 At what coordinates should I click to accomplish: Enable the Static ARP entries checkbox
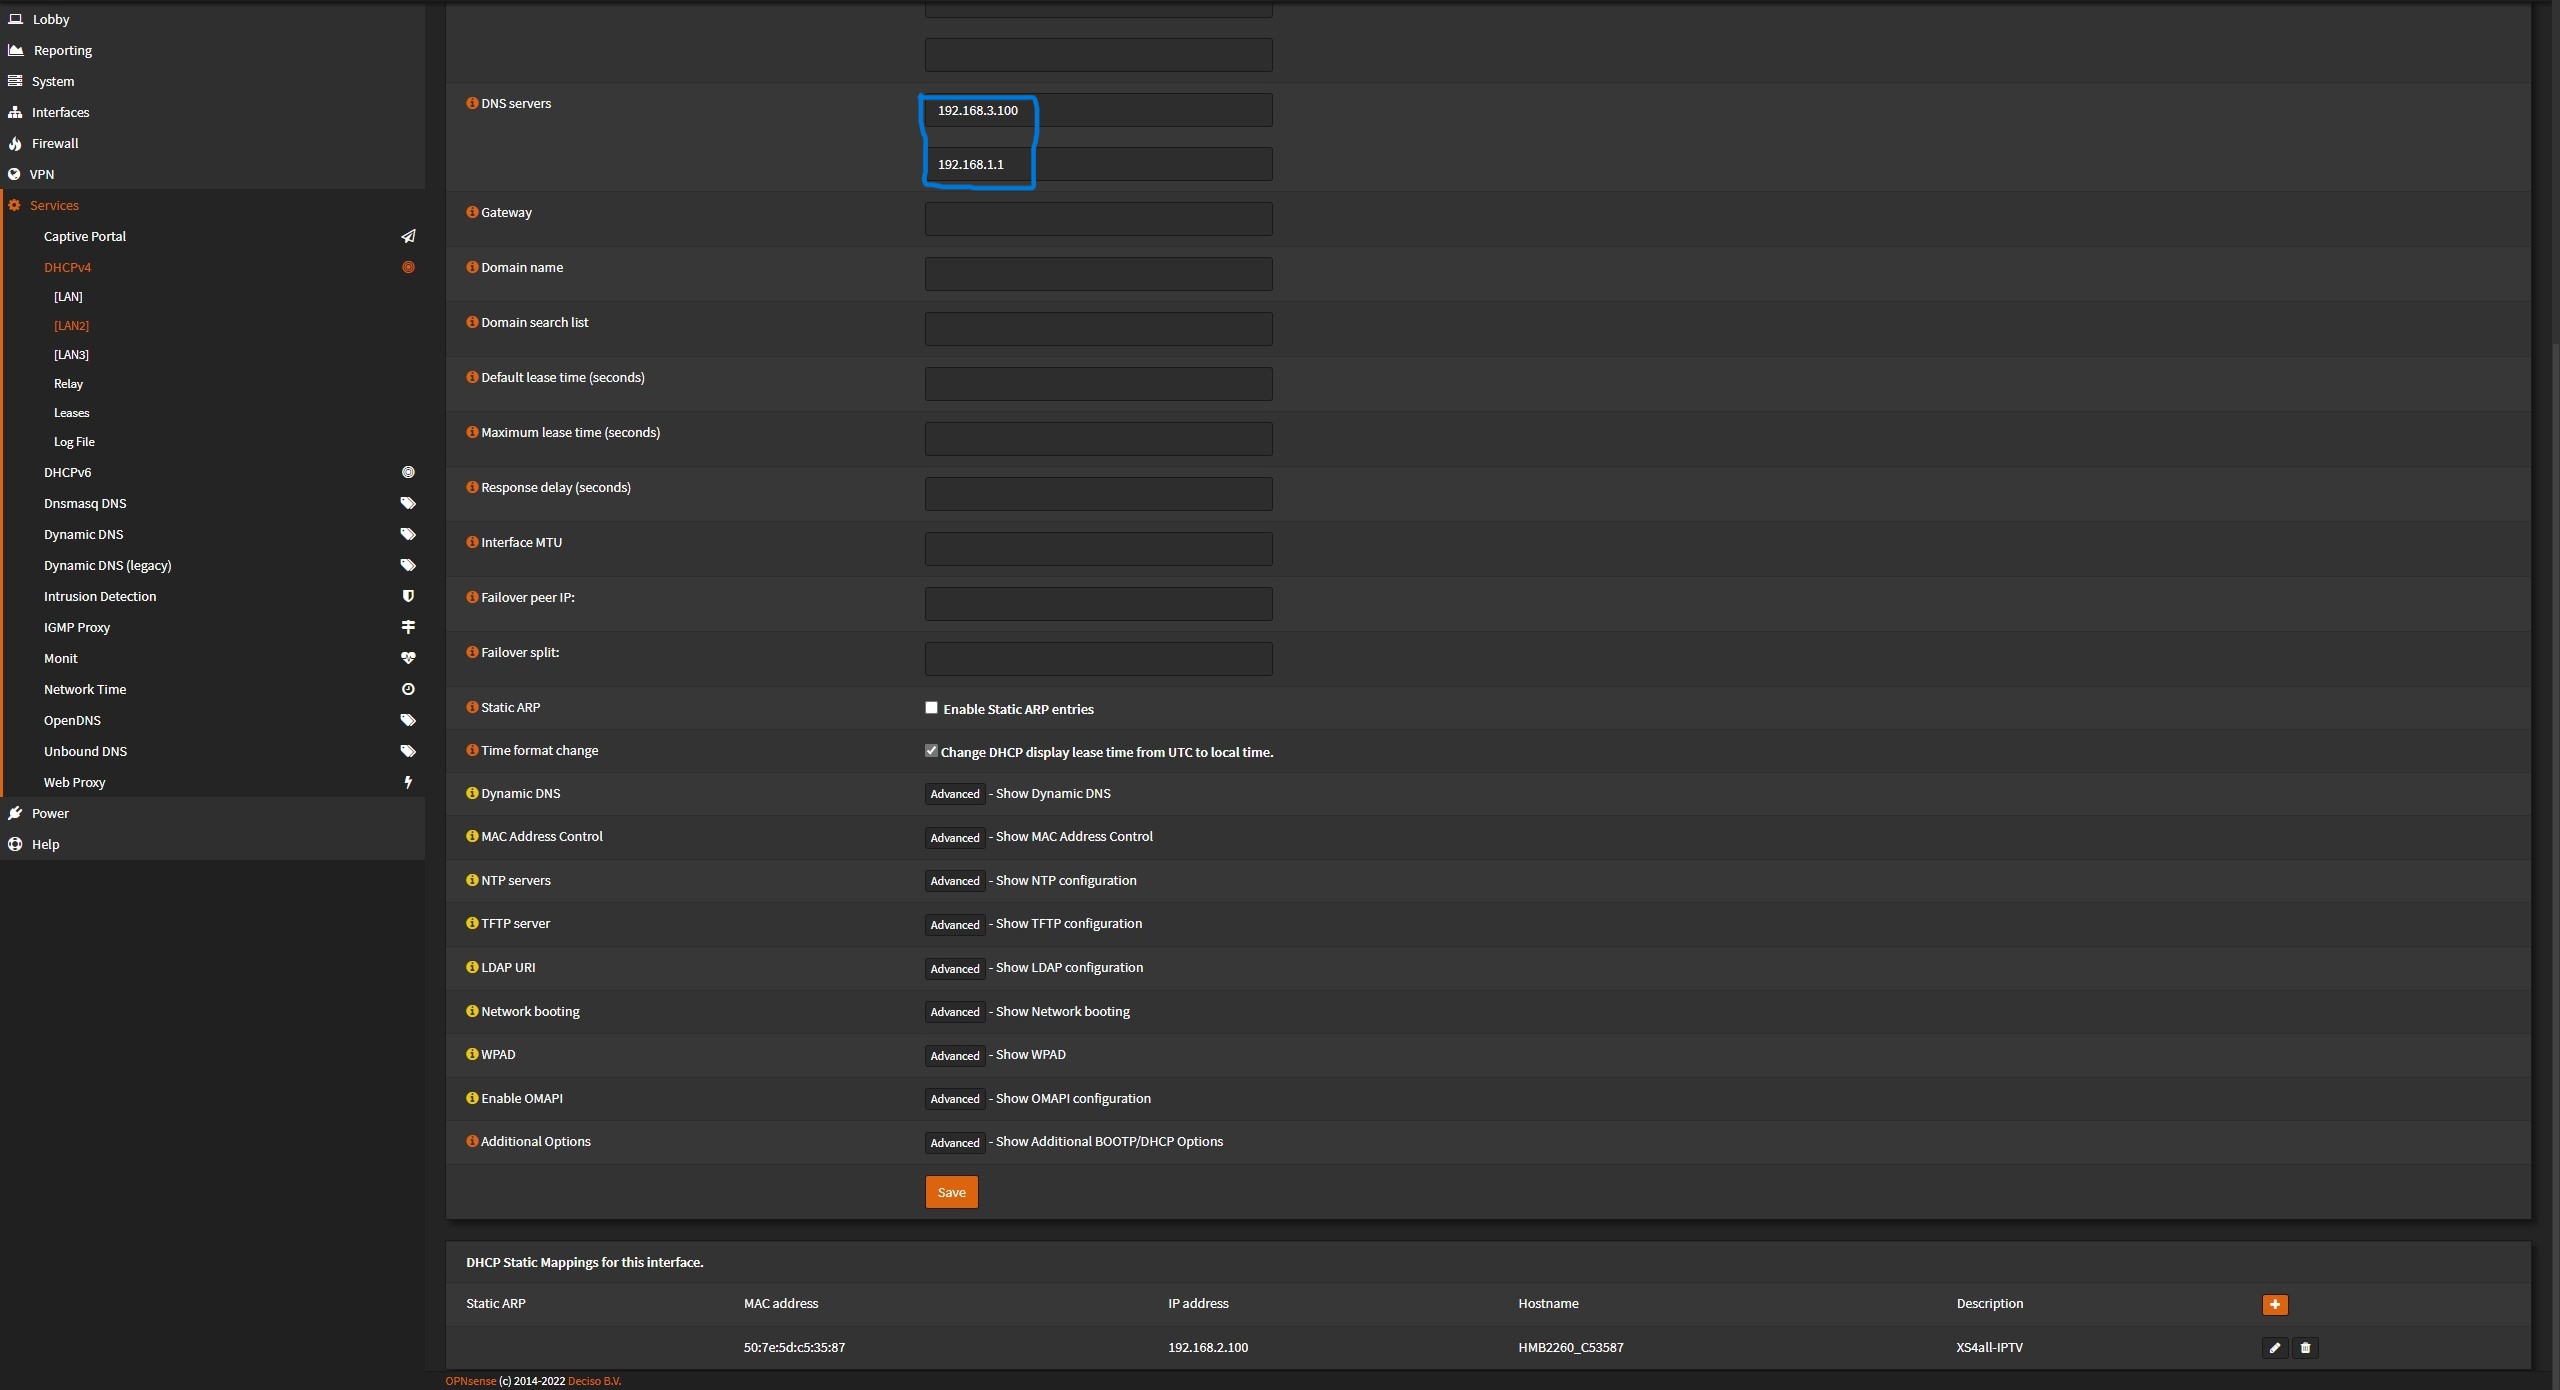(931, 708)
